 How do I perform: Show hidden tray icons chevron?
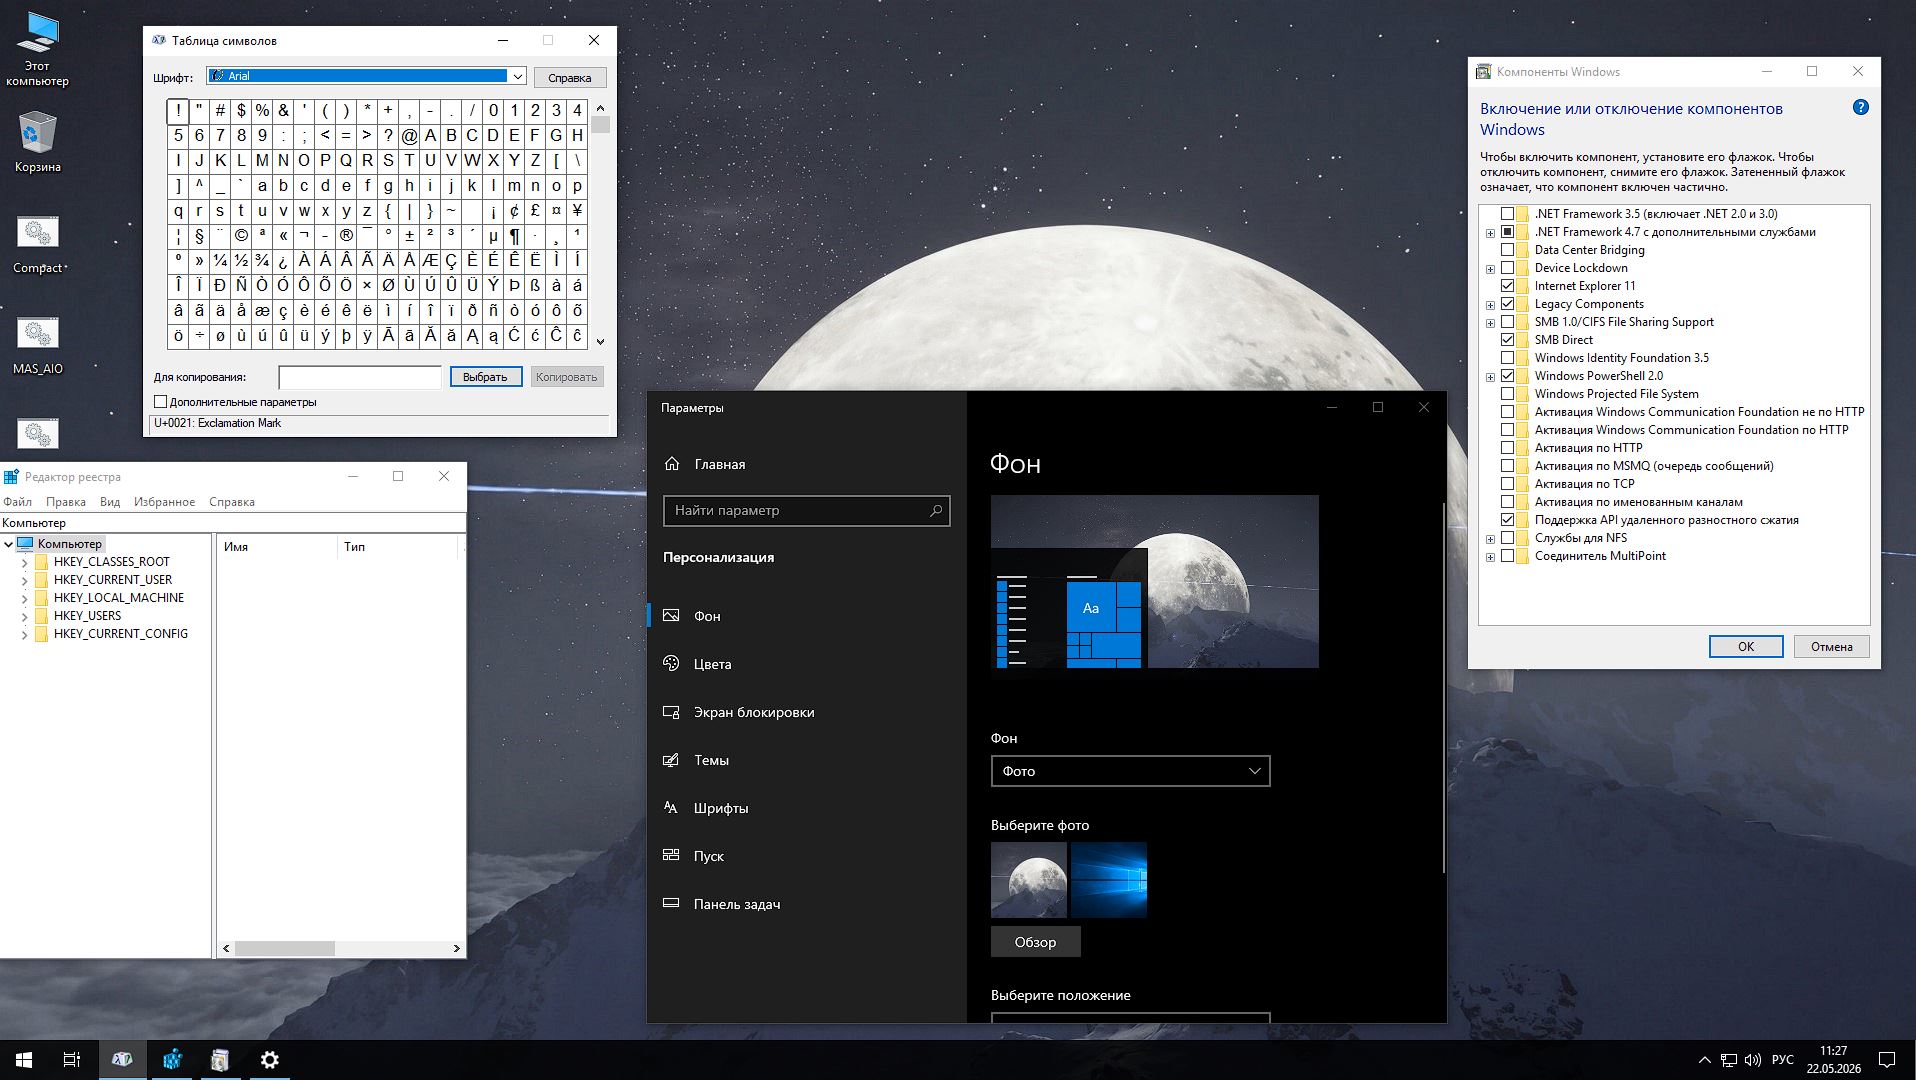[1704, 1060]
